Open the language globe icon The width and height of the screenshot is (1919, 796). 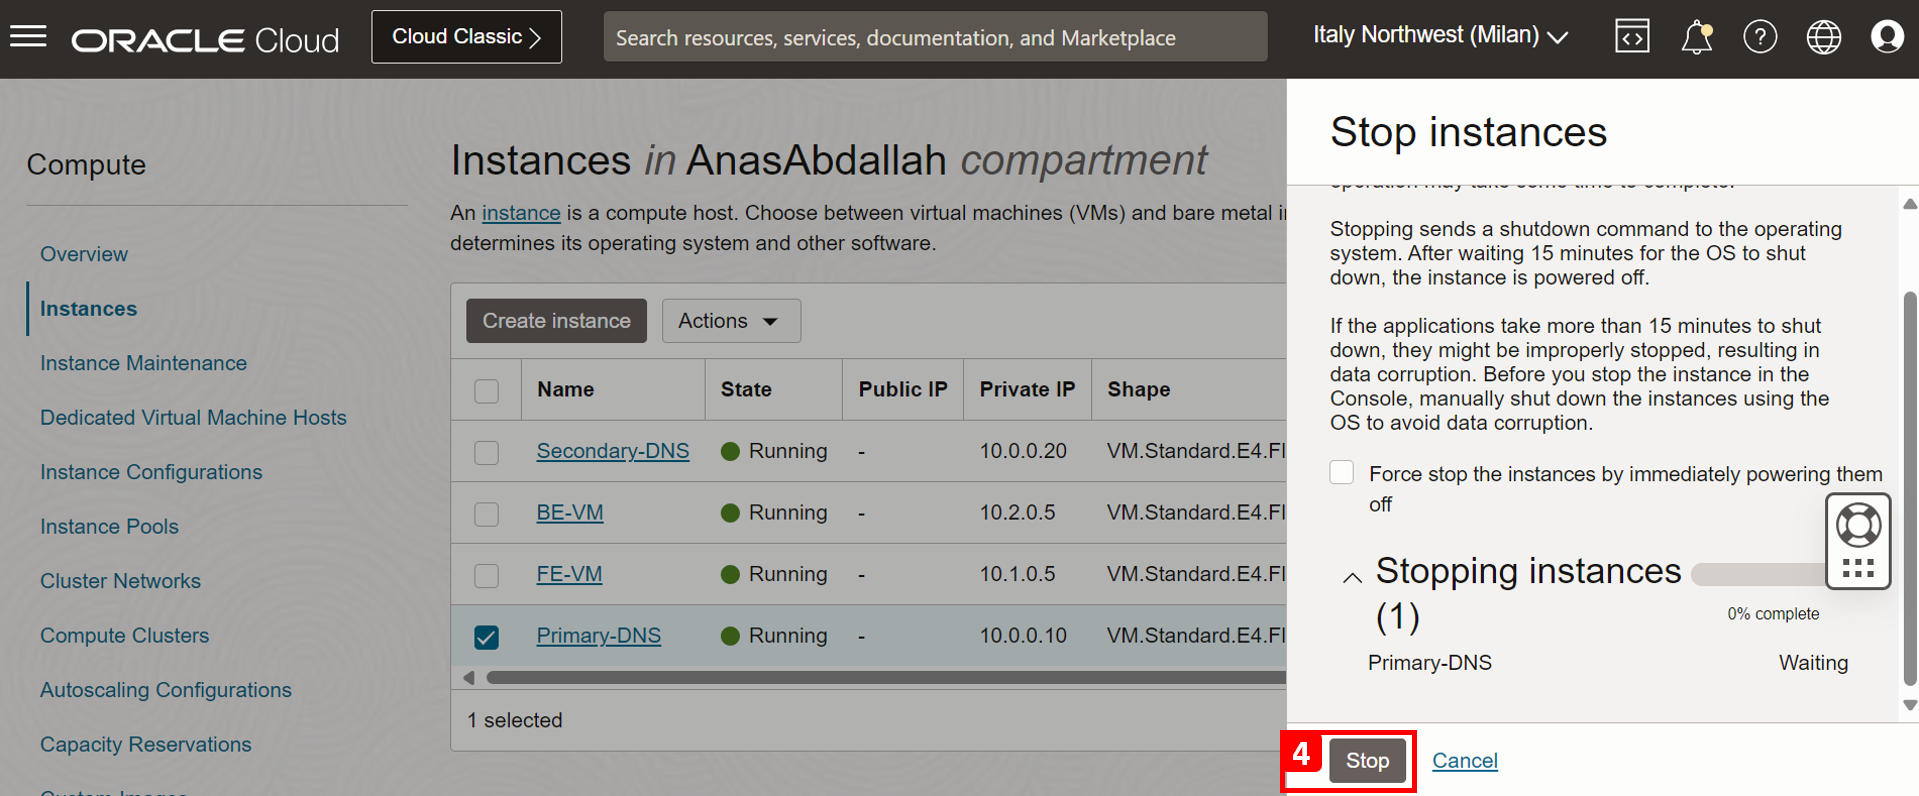tap(1824, 37)
